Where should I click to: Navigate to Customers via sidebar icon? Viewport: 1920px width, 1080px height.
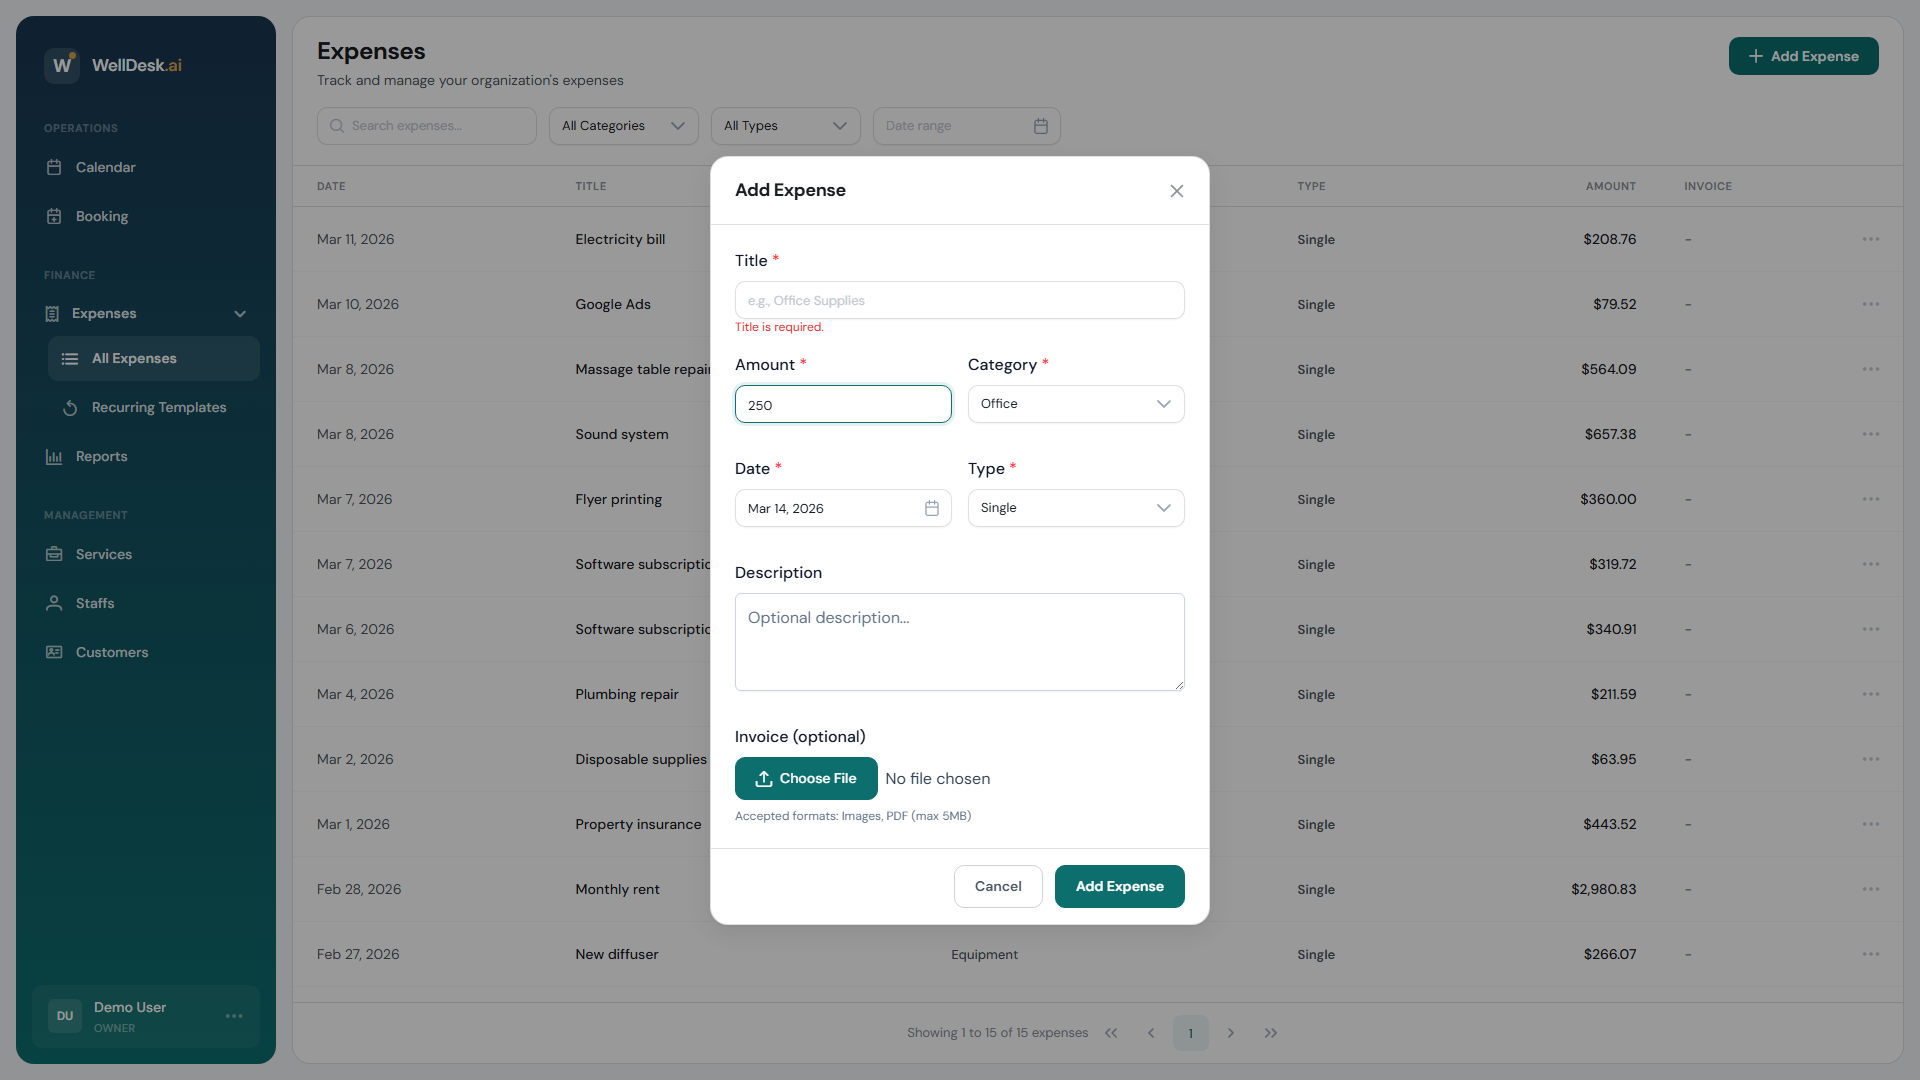tap(56, 652)
